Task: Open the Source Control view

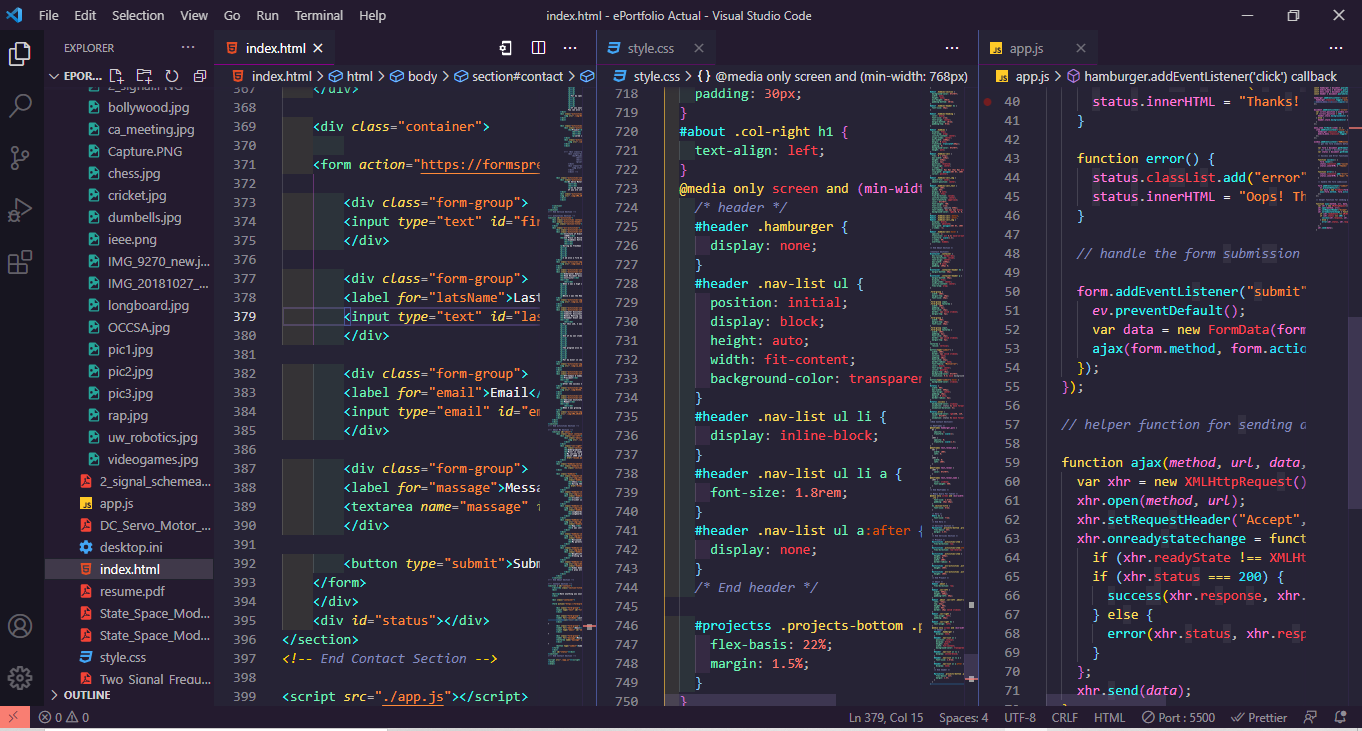Action: pos(20,158)
